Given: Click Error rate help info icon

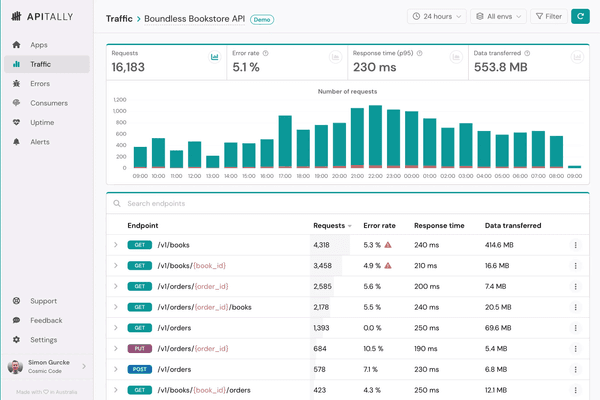Looking at the screenshot, I should click(x=266, y=53).
